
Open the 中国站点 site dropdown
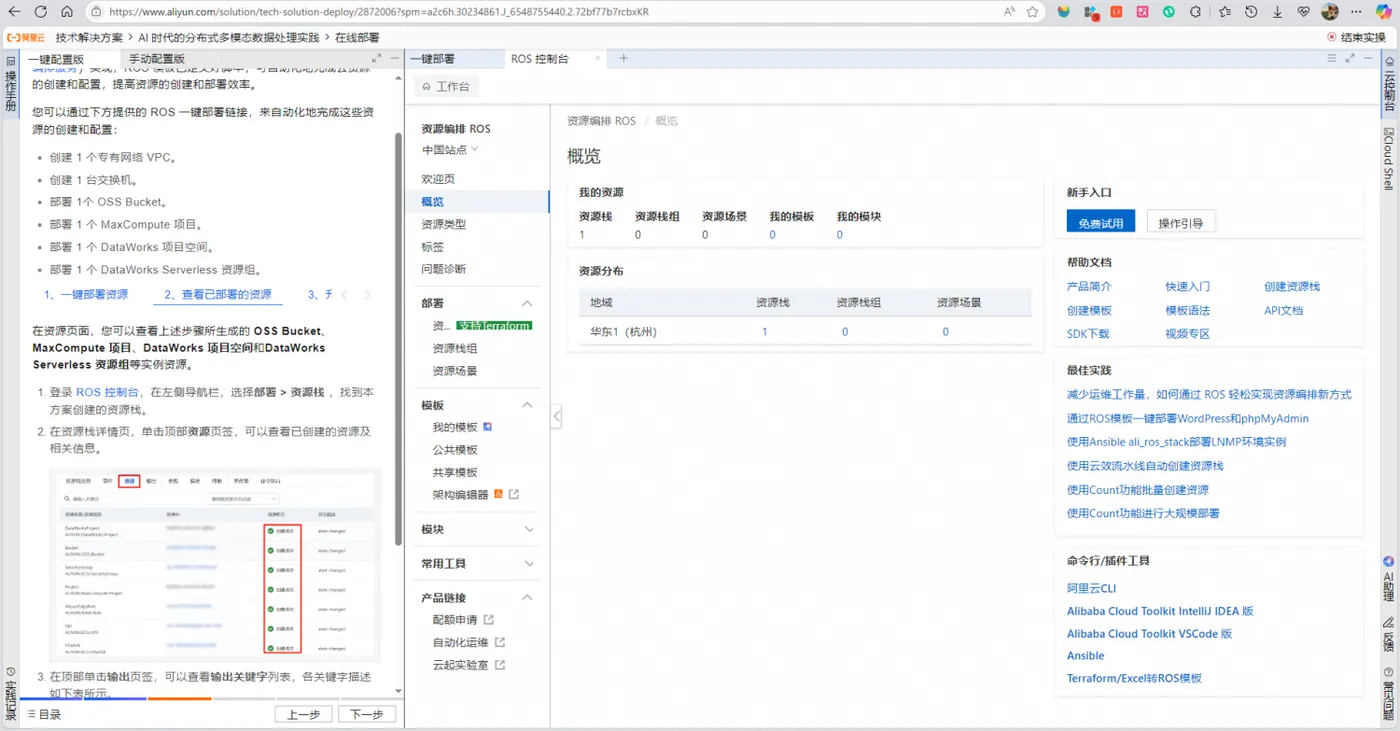click(450, 150)
